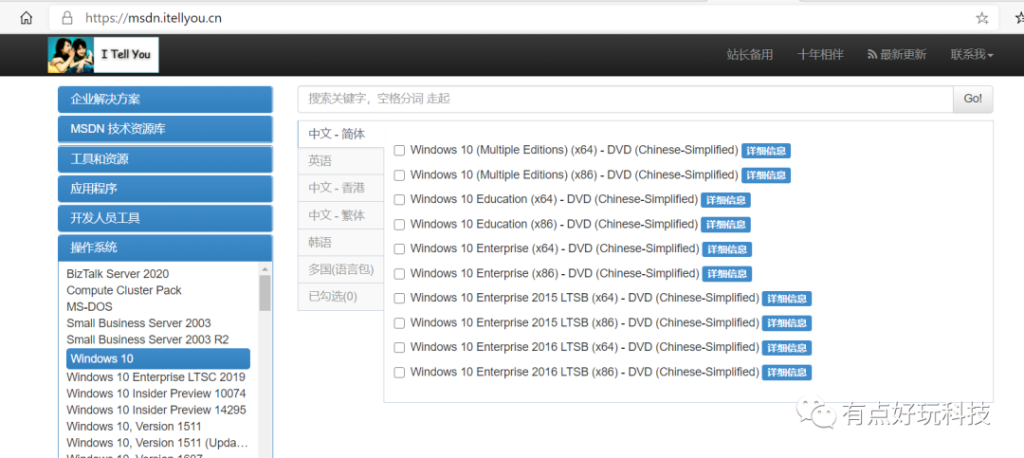This screenshot has height=458, width=1024.
Task: Click the OS list scroll-up arrow
Action: (x=264, y=269)
